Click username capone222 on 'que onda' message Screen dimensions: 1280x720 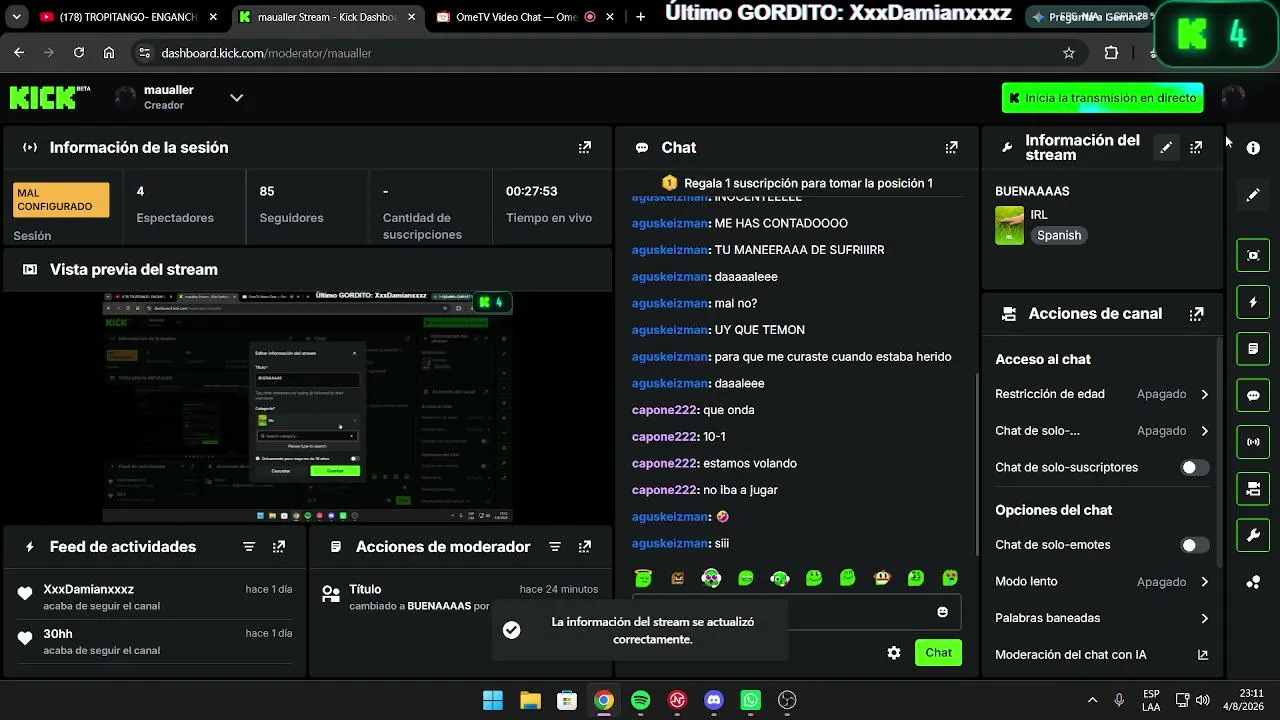(664, 410)
